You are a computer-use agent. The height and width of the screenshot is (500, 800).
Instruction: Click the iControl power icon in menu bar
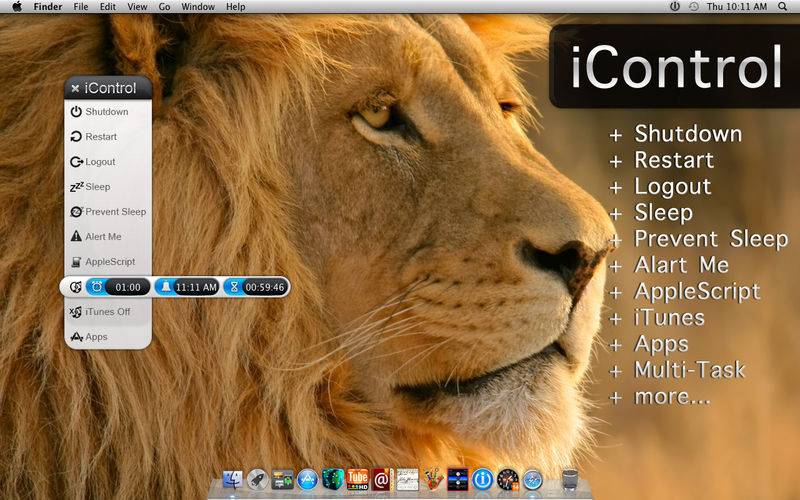[x=675, y=7]
